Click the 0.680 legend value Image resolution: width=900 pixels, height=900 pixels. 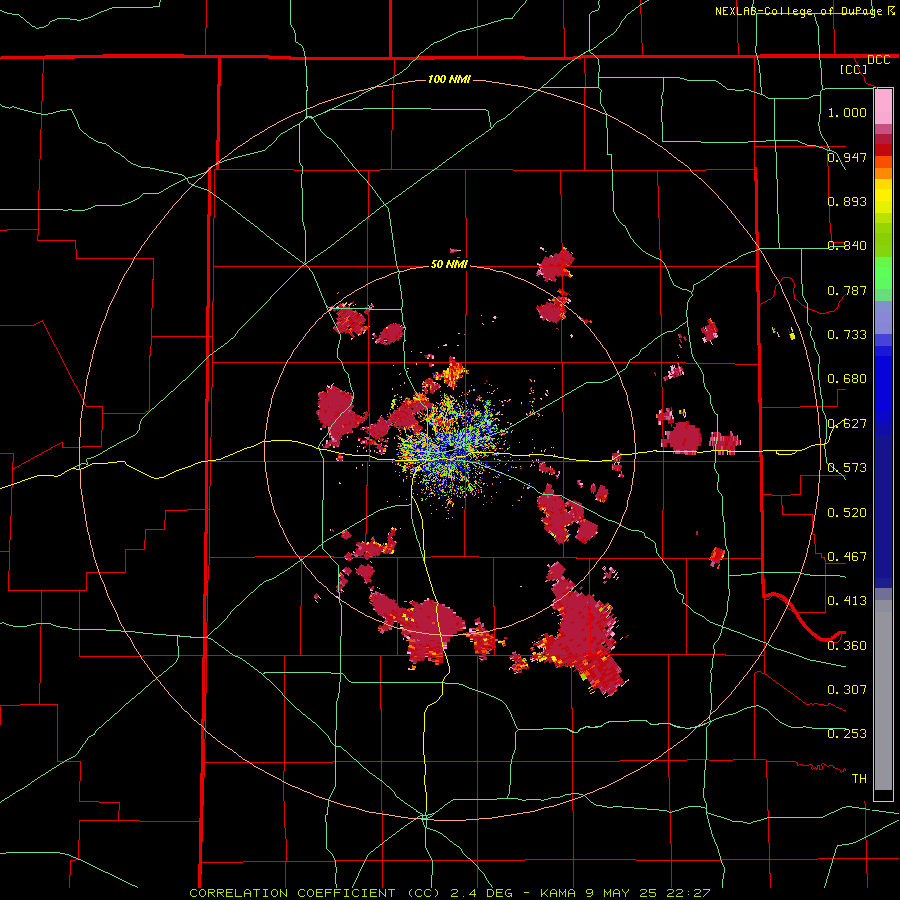pos(847,378)
